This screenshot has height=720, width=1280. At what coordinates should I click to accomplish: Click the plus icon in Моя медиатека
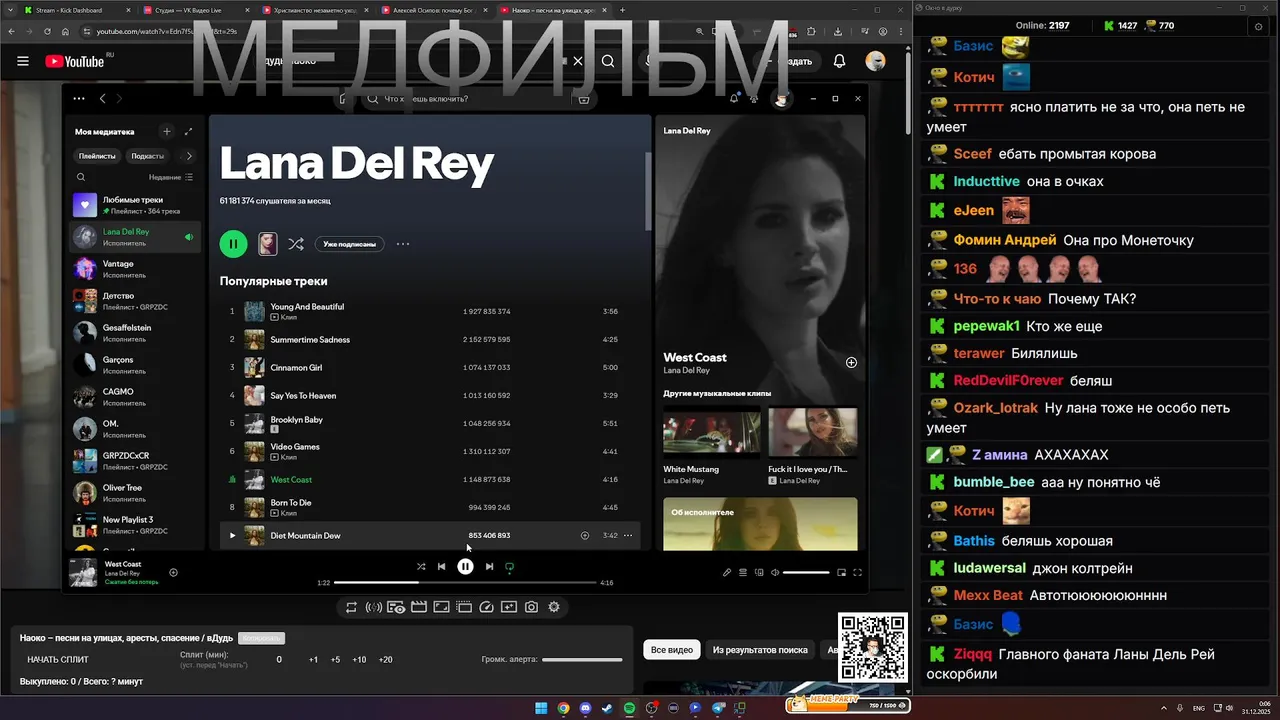(x=167, y=131)
